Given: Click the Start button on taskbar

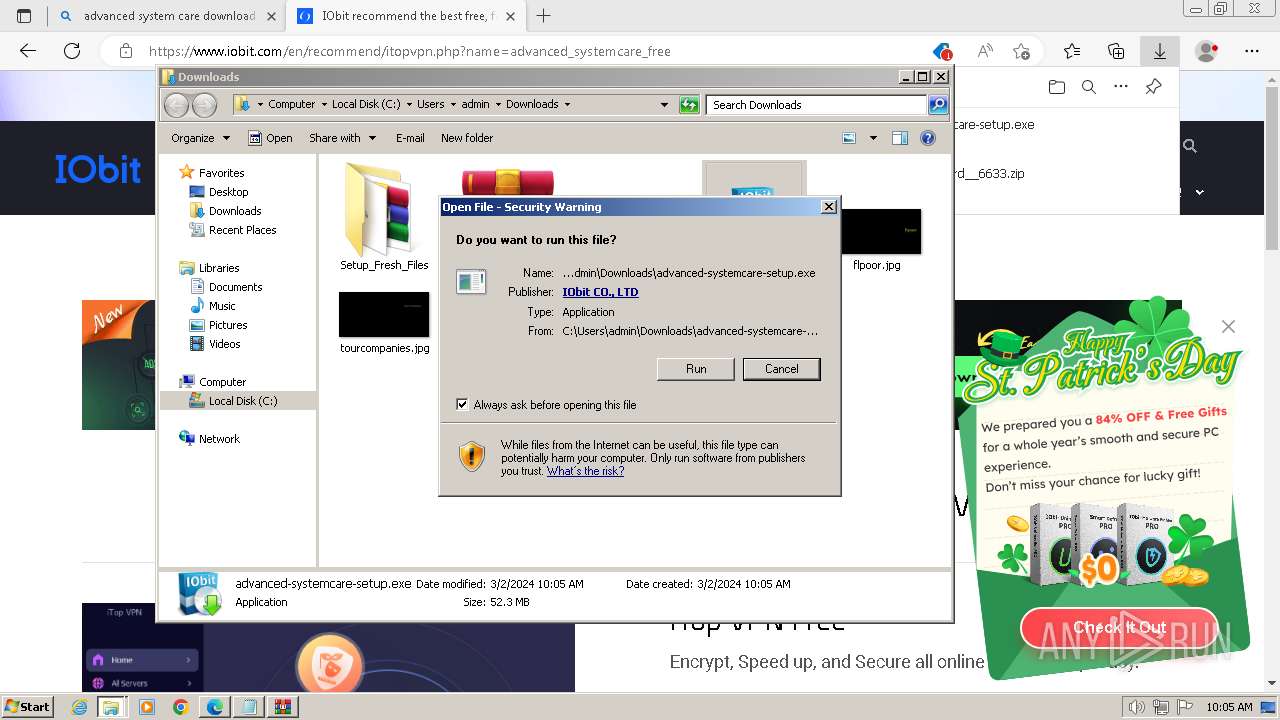Looking at the screenshot, I should click(27, 706).
